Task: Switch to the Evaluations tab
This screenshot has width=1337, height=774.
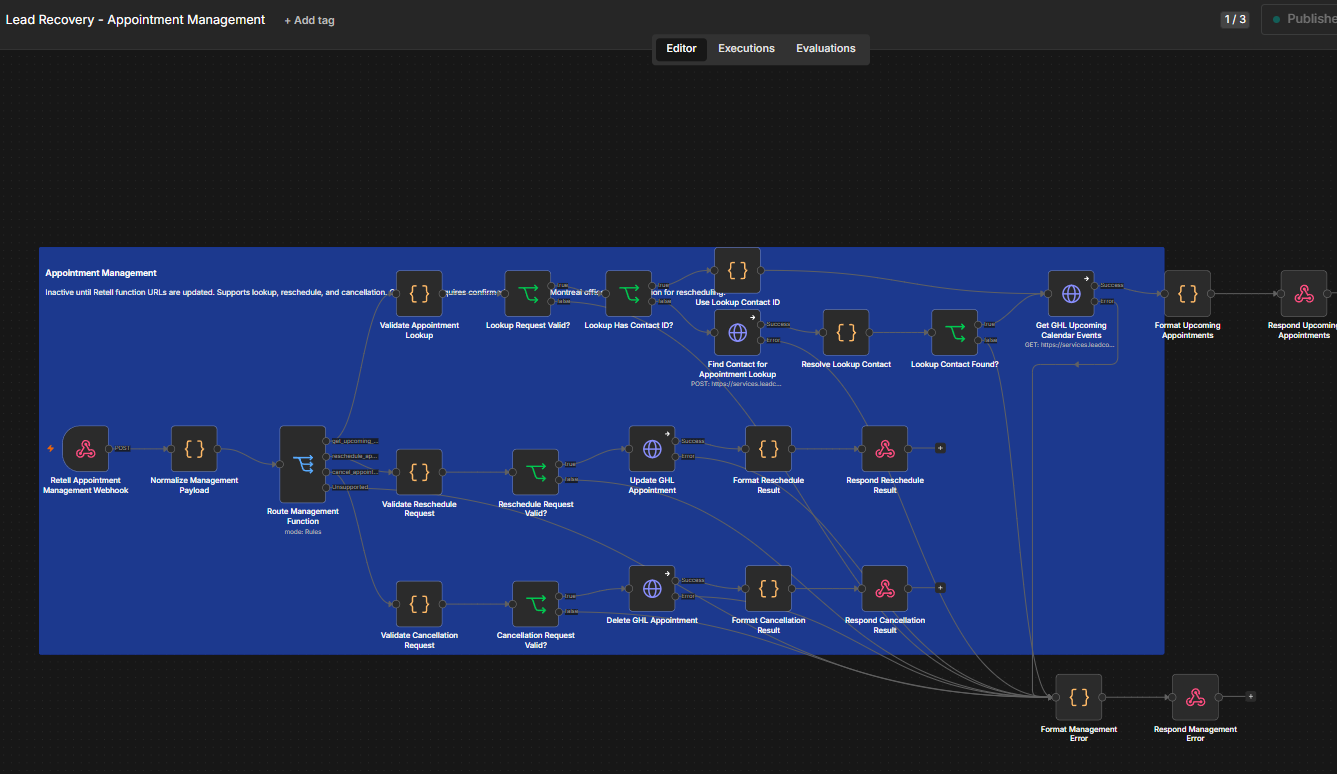Action: (x=826, y=48)
